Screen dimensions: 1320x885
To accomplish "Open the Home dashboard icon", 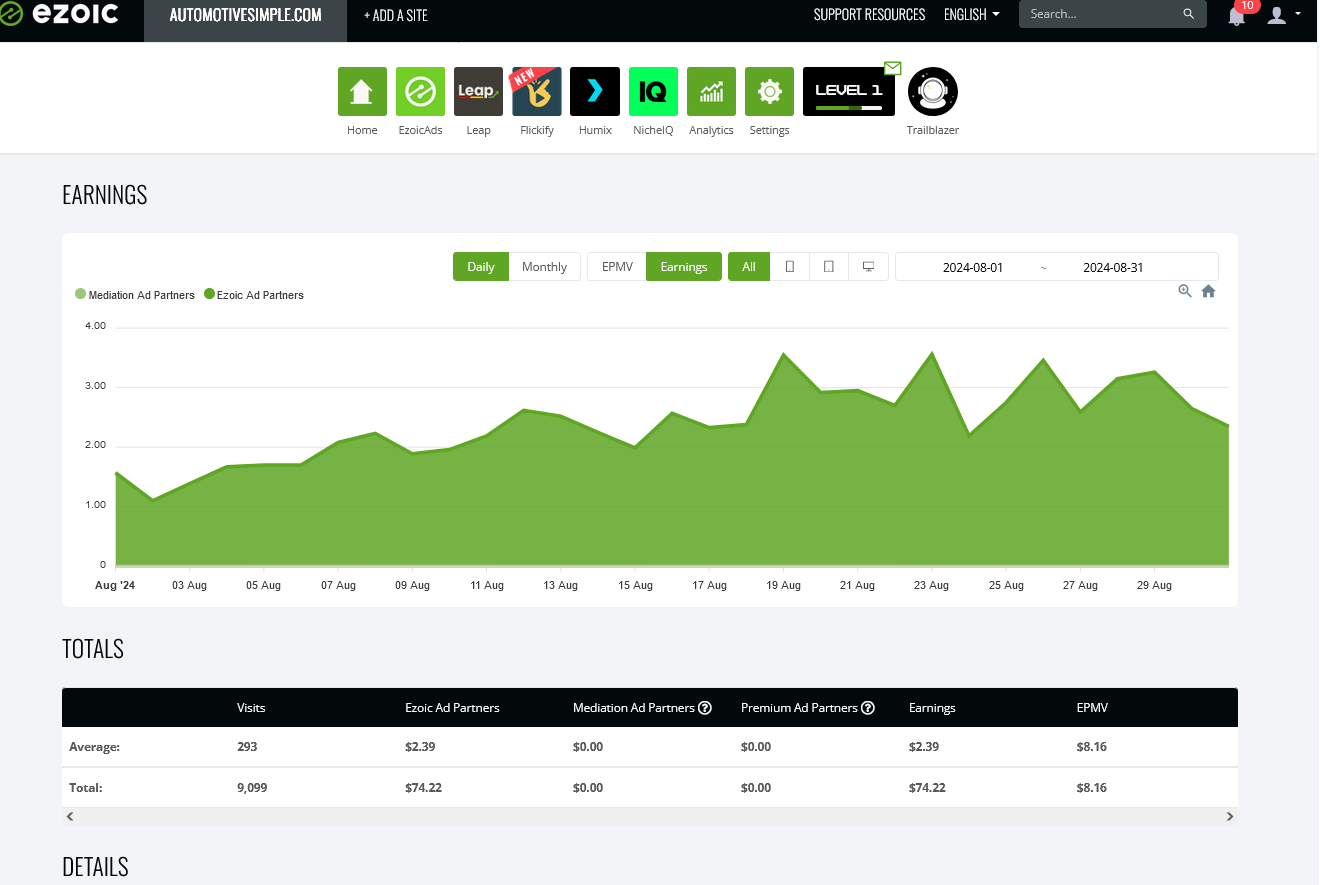I will pos(362,92).
